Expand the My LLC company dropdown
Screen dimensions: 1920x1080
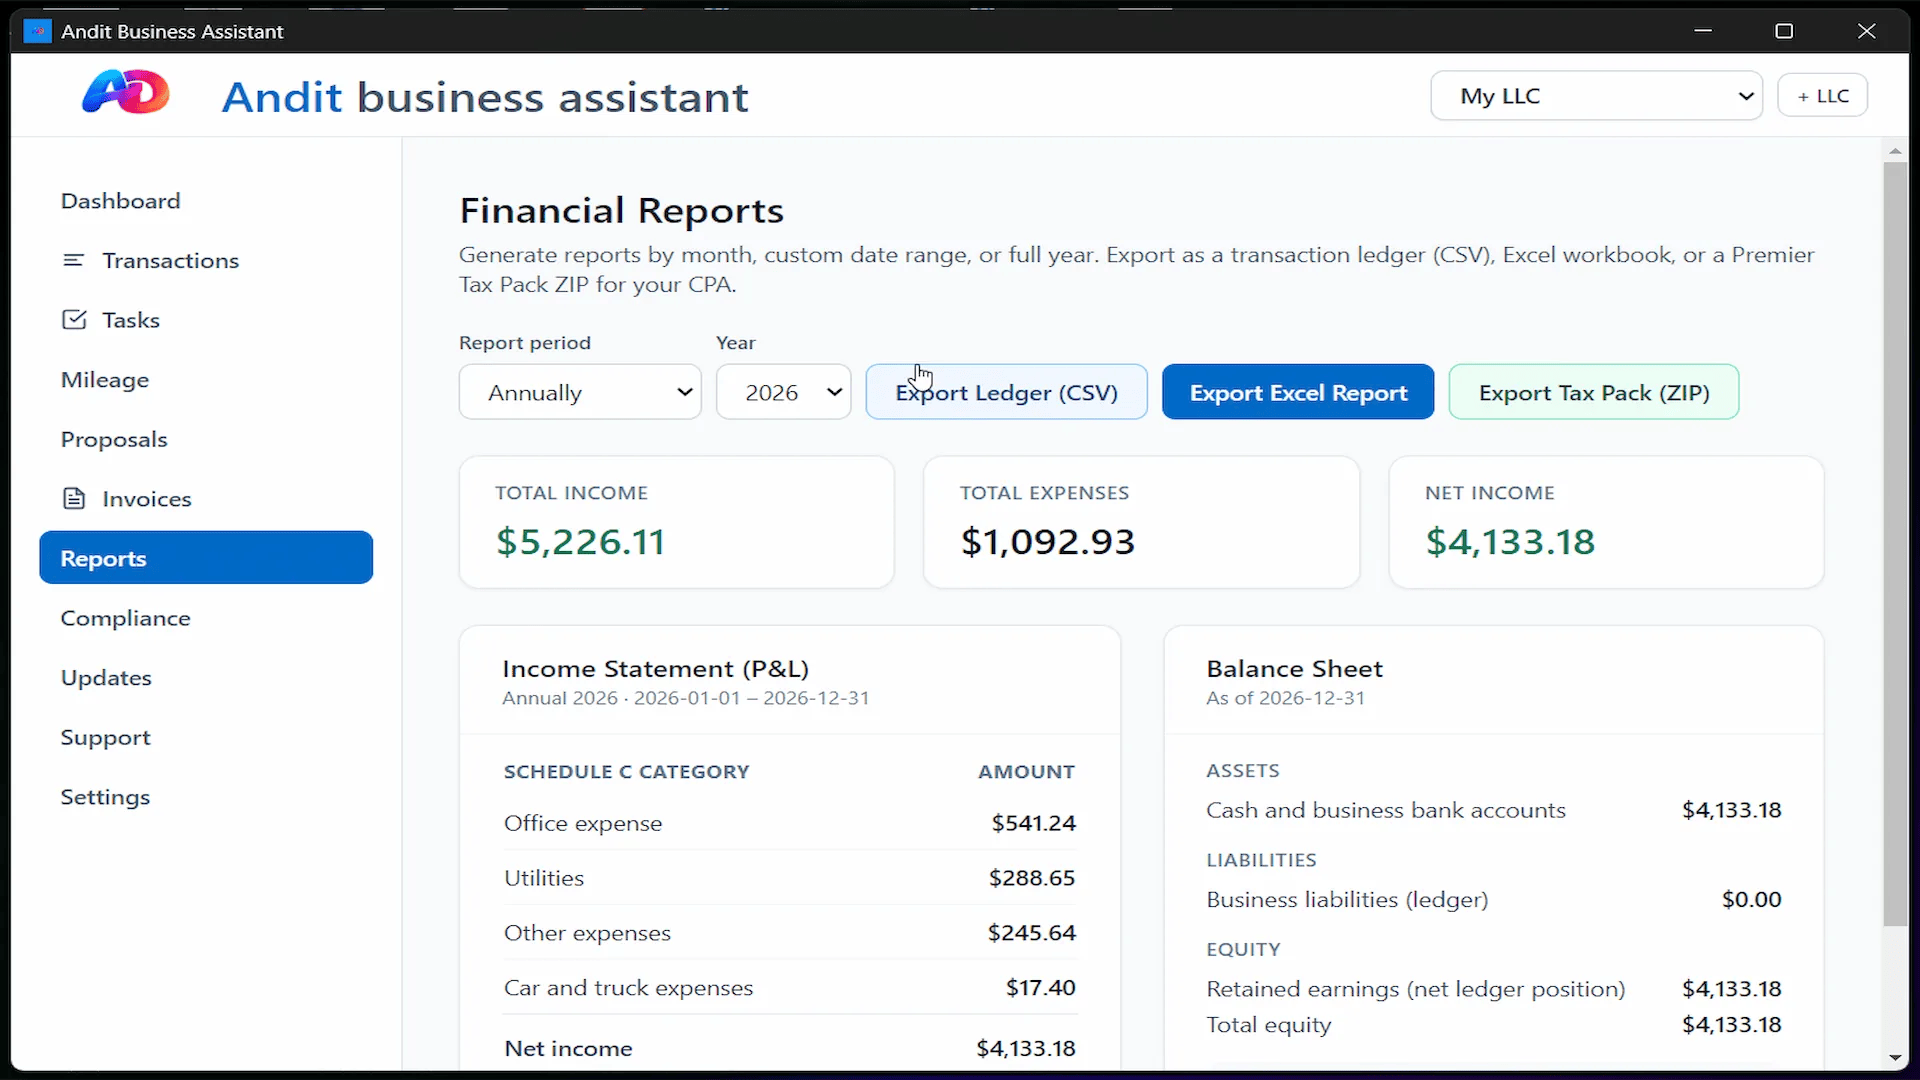[1596, 96]
